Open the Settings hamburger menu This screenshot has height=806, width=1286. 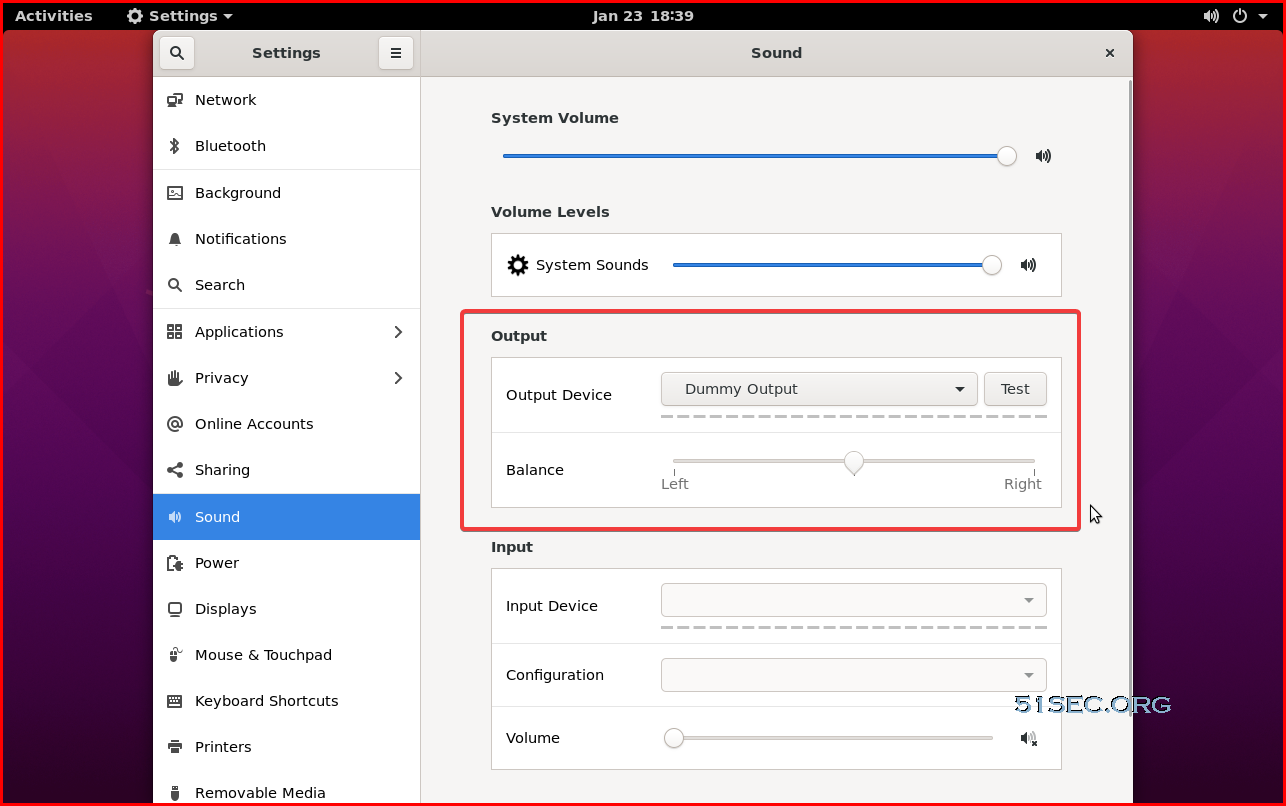(396, 53)
